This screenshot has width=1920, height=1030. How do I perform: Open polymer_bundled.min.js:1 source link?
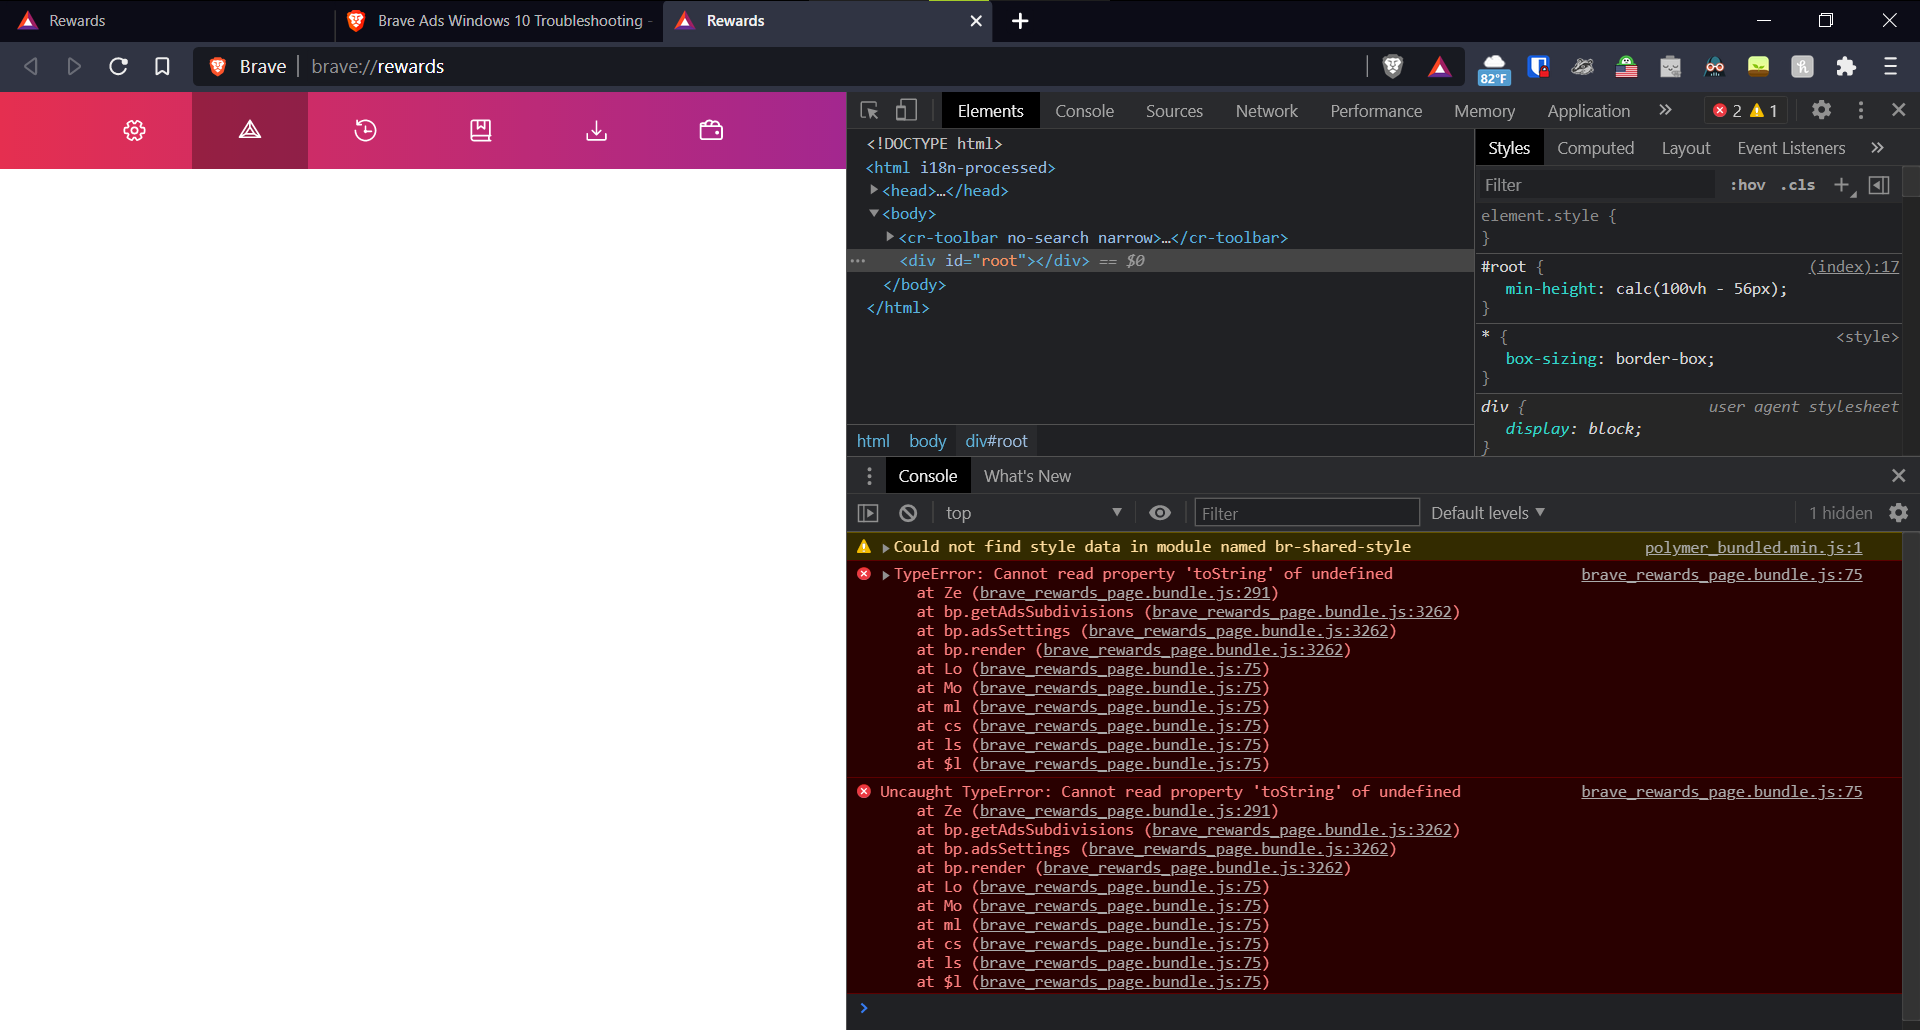1752,547
